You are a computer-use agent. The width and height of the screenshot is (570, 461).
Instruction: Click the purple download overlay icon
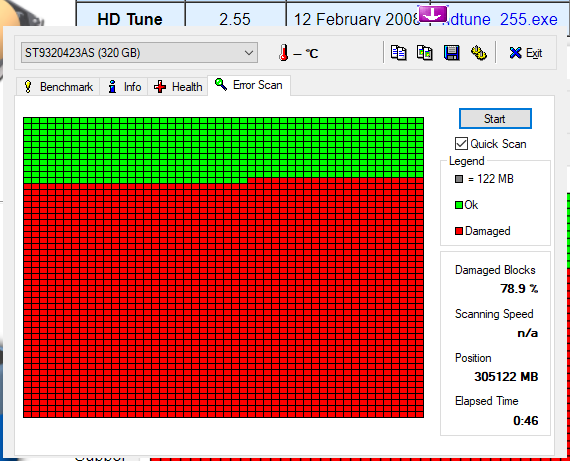pyautogui.click(x=433, y=14)
